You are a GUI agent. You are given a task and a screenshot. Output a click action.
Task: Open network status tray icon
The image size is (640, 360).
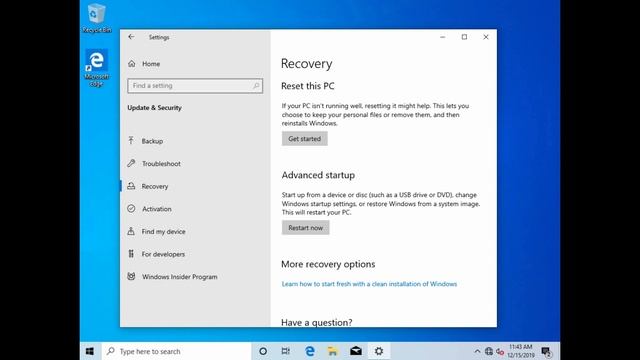click(489, 351)
